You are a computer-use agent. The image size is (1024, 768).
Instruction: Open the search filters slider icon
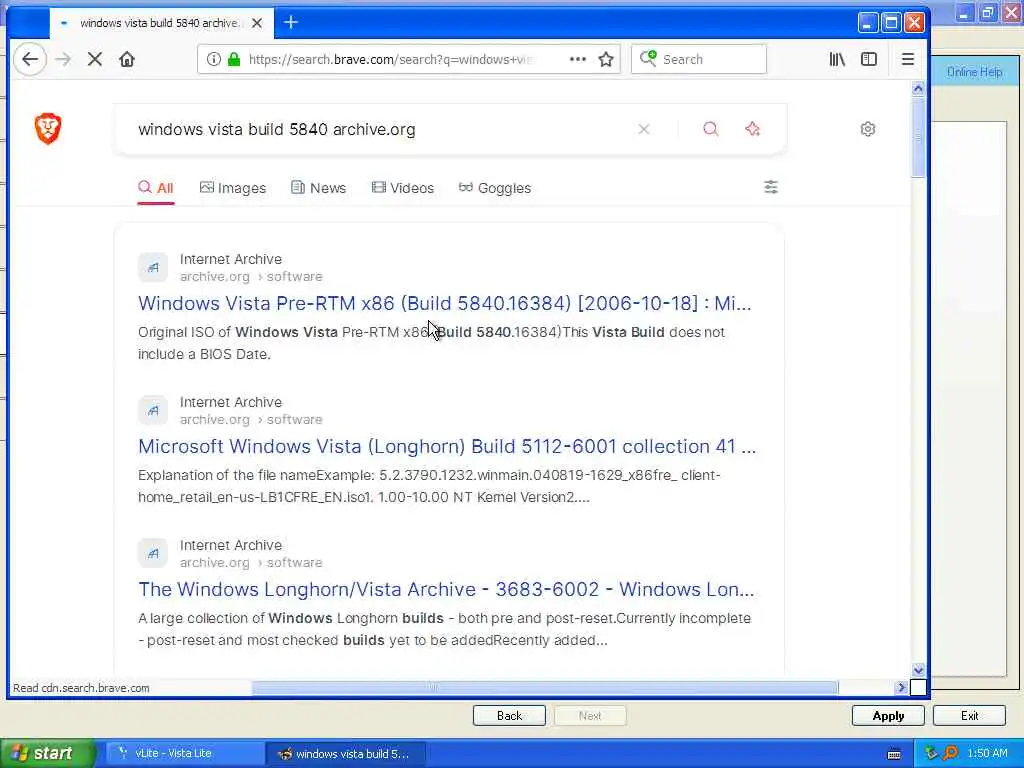point(771,187)
